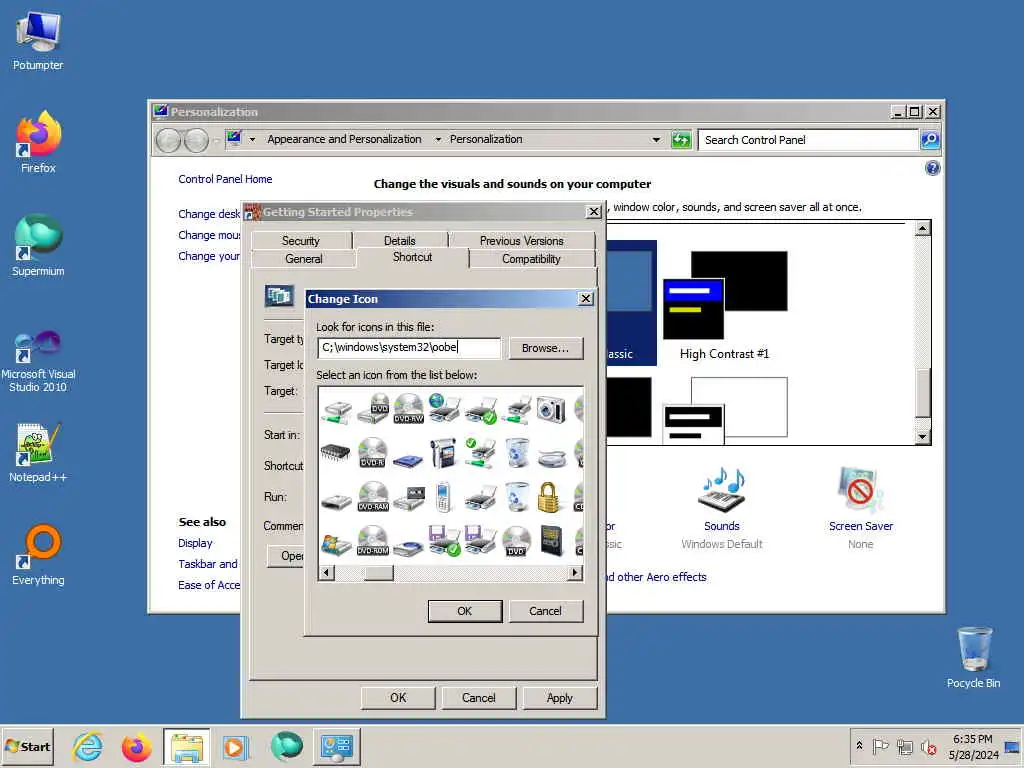
Task: Open Internet Explorer from the taskbar
Action: 88,746
